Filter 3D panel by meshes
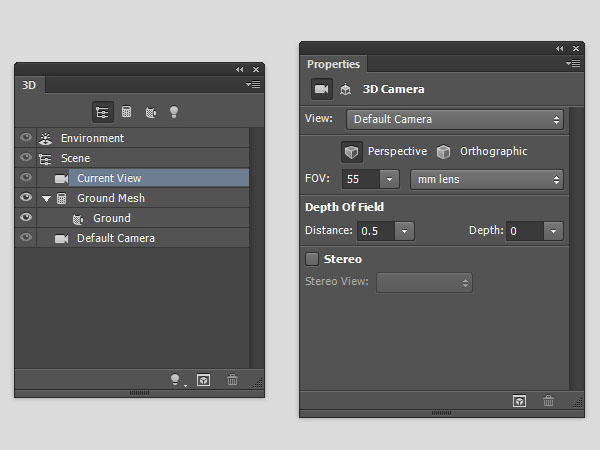 tap(127, 112)
